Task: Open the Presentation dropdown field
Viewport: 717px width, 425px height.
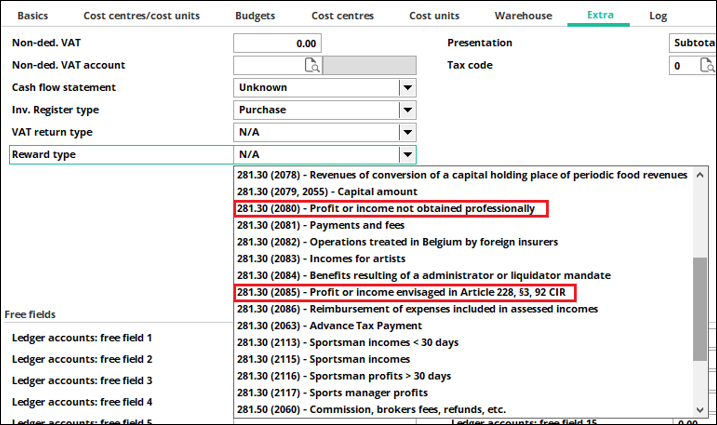Action: 692,44
